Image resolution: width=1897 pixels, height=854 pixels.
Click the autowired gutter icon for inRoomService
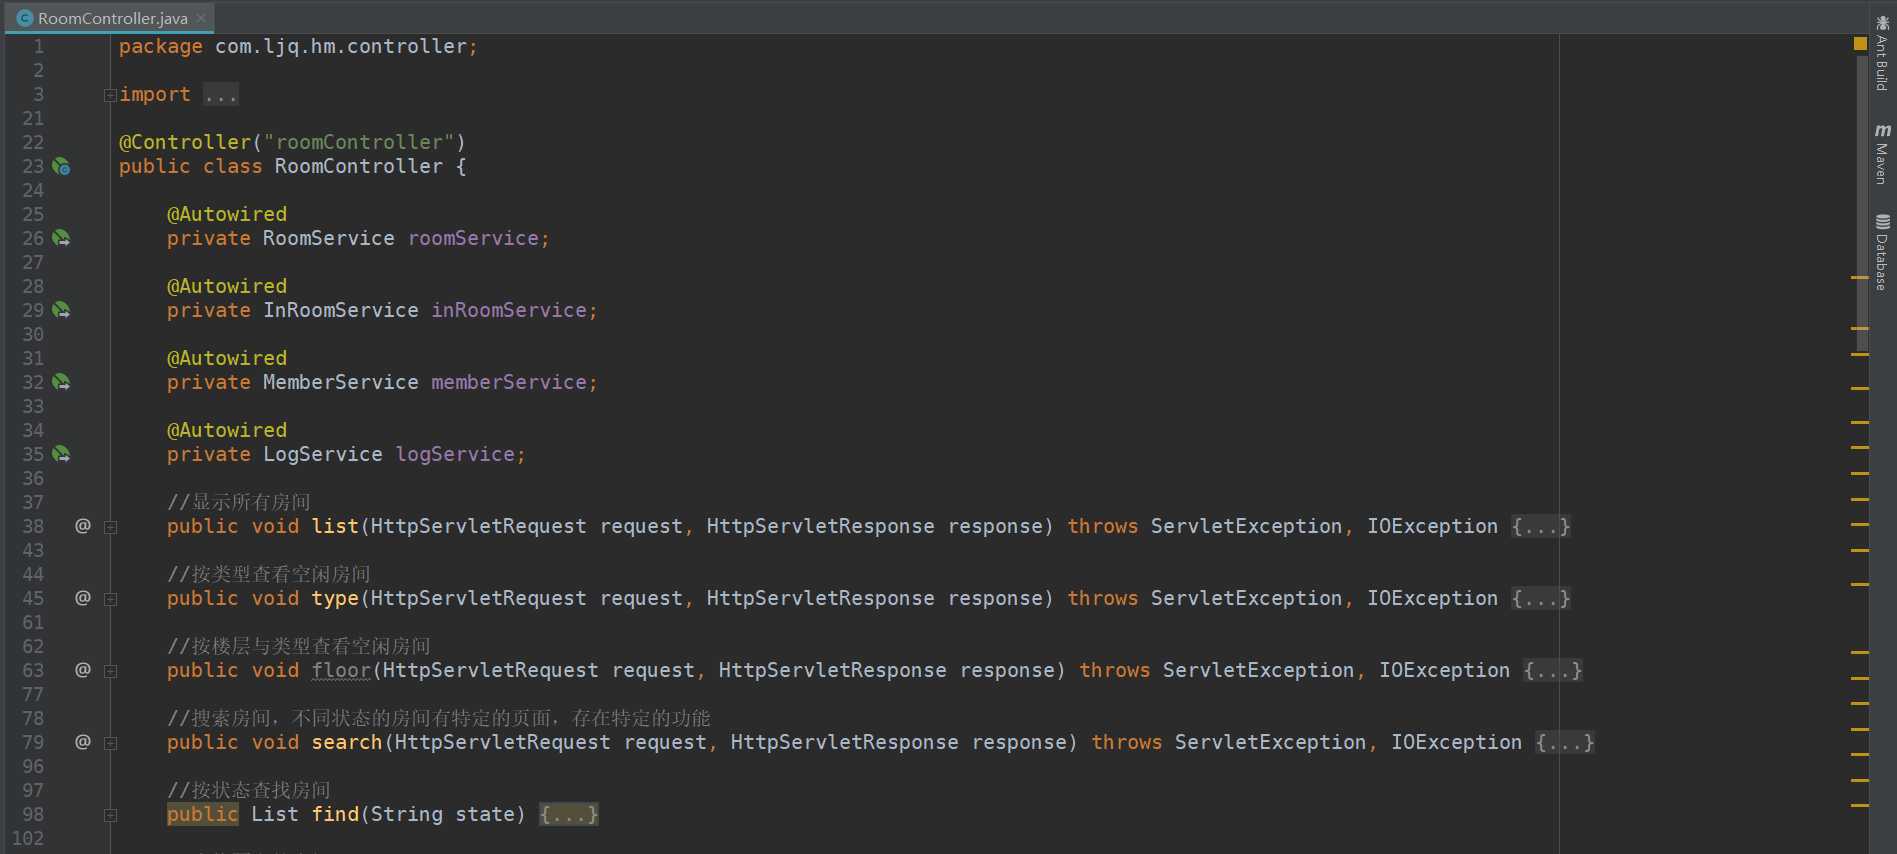click(61, 310)
